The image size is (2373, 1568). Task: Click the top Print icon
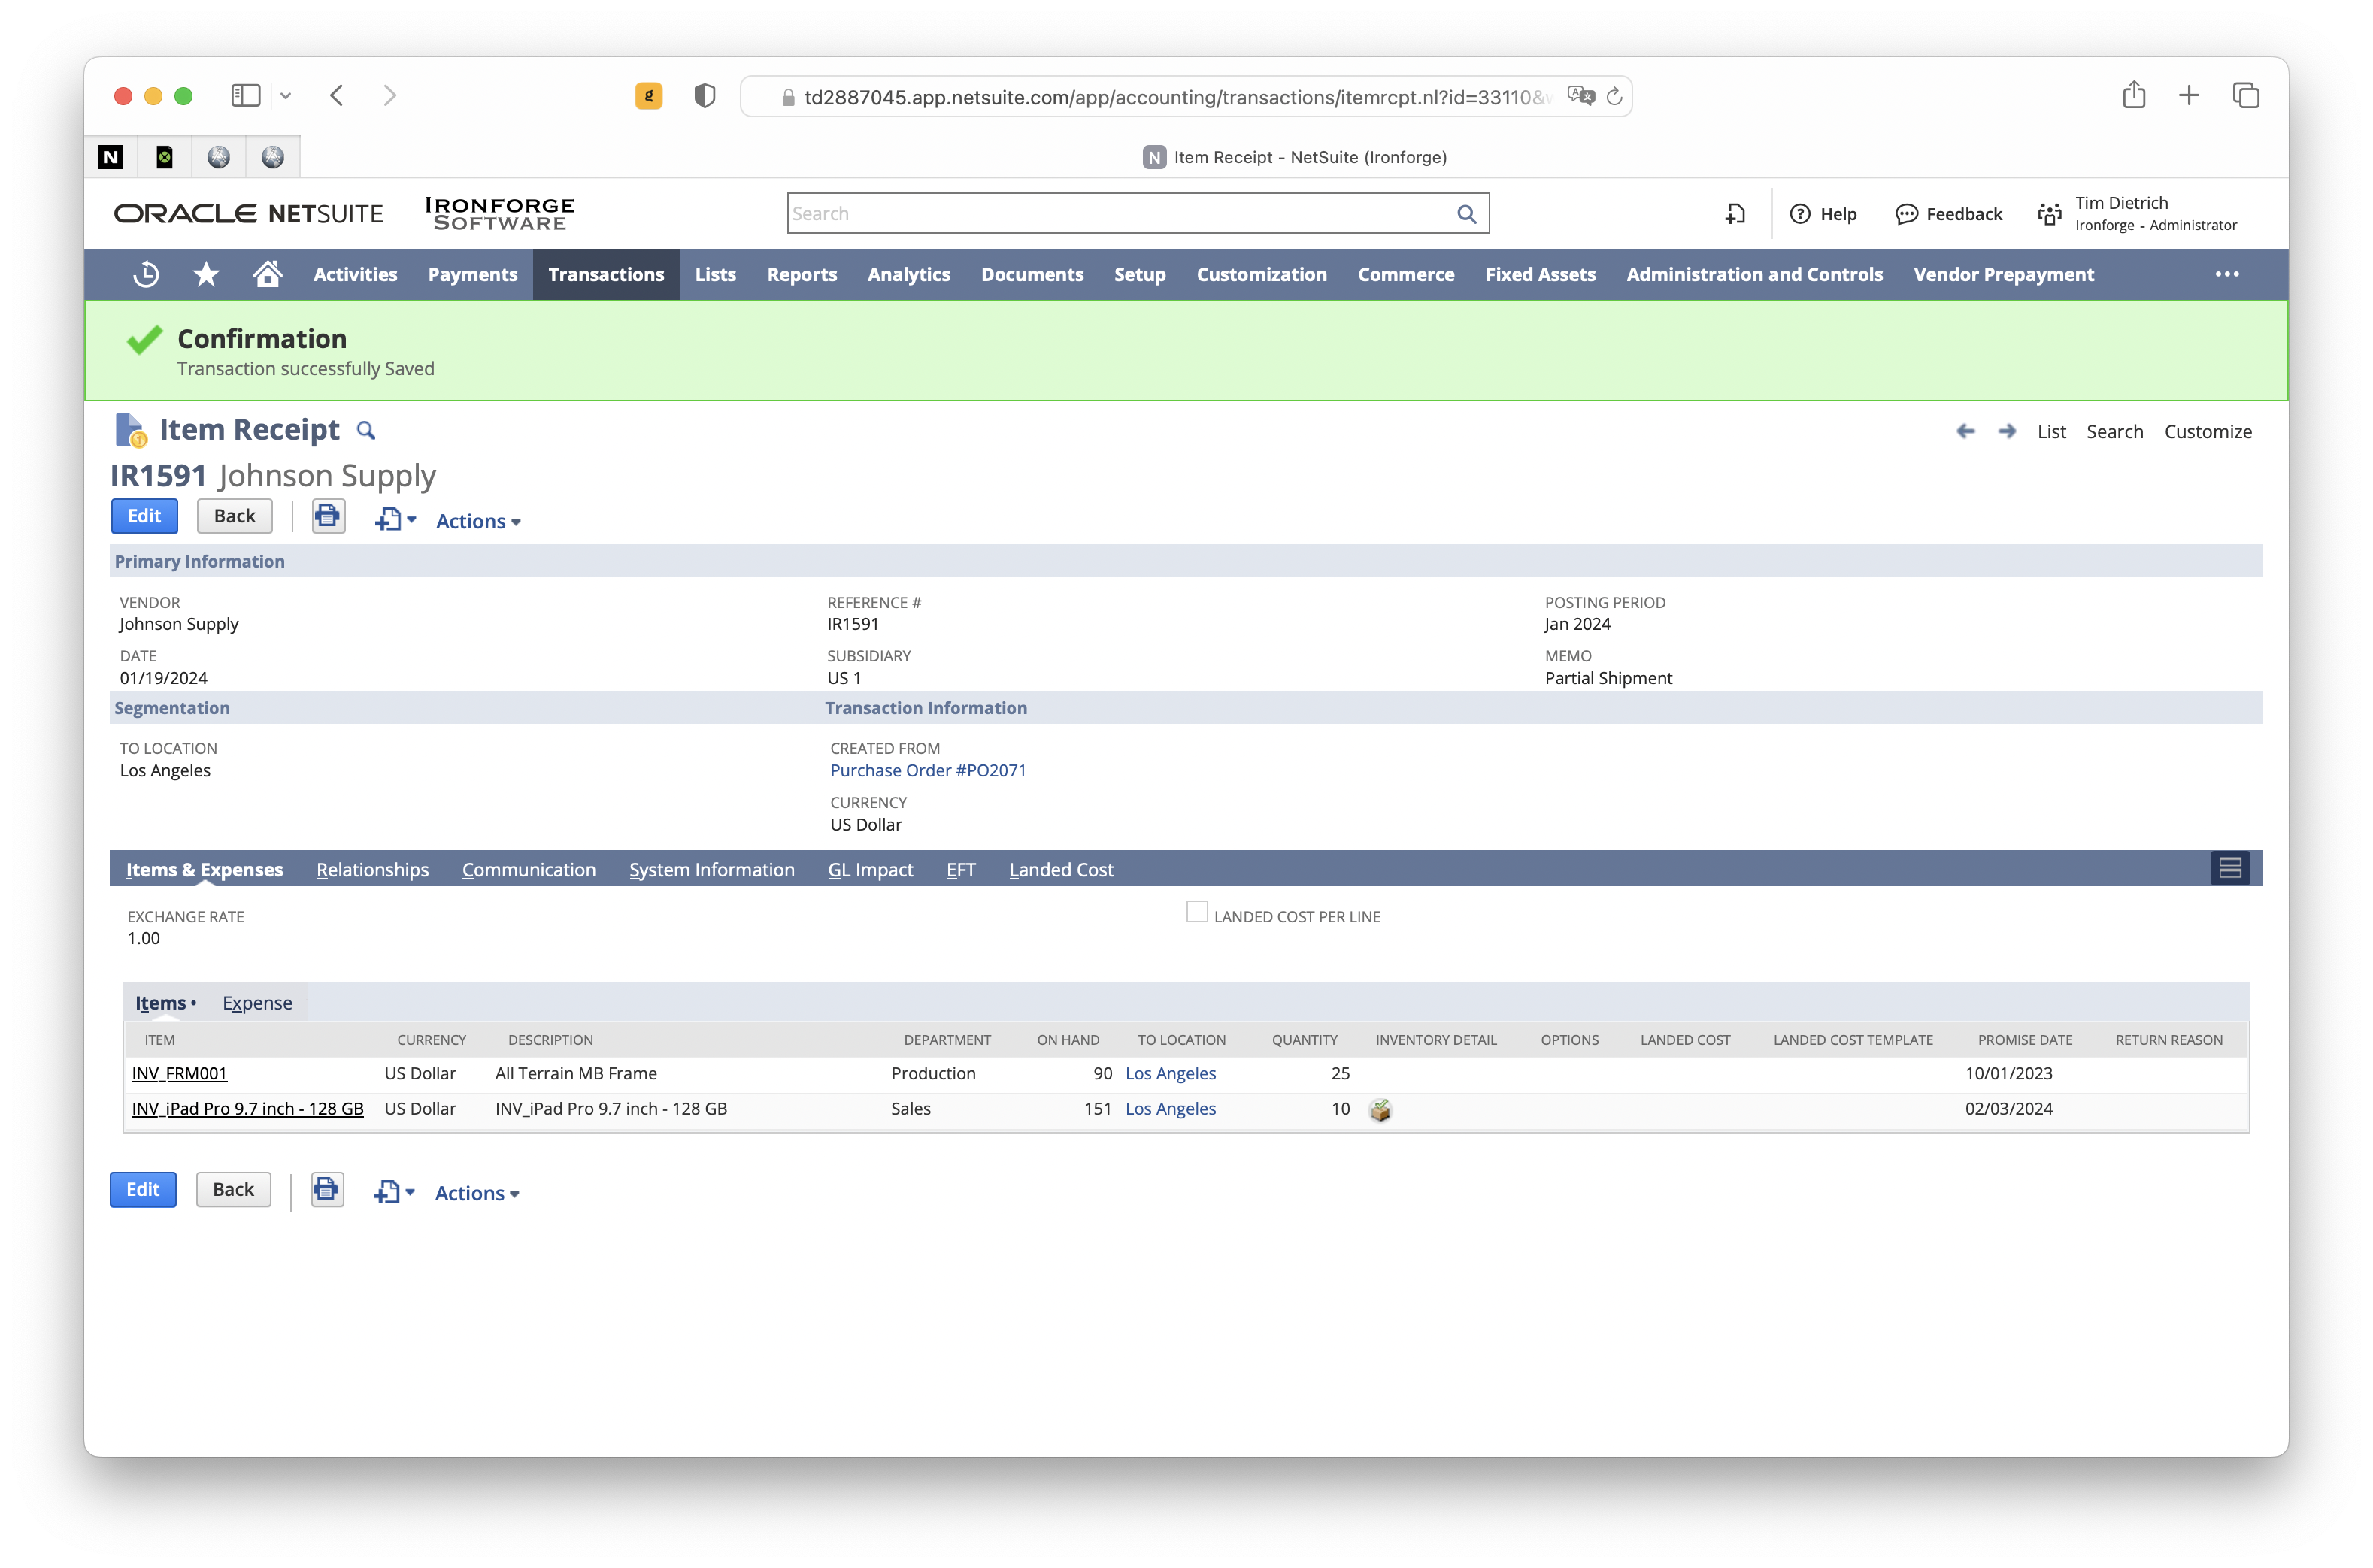(x=327, y=516)
